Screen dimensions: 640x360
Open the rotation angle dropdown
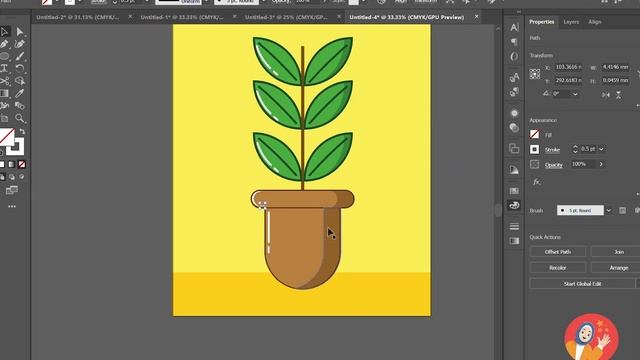575,94
